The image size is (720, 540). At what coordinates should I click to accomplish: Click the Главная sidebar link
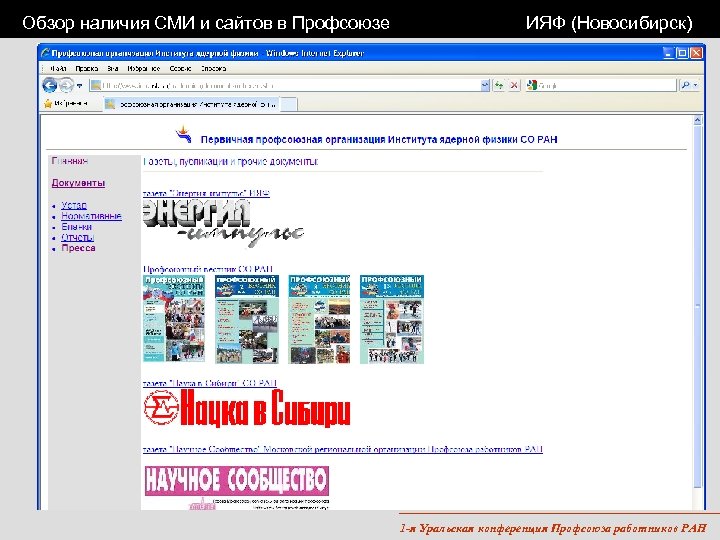click(x=70, y=161)
